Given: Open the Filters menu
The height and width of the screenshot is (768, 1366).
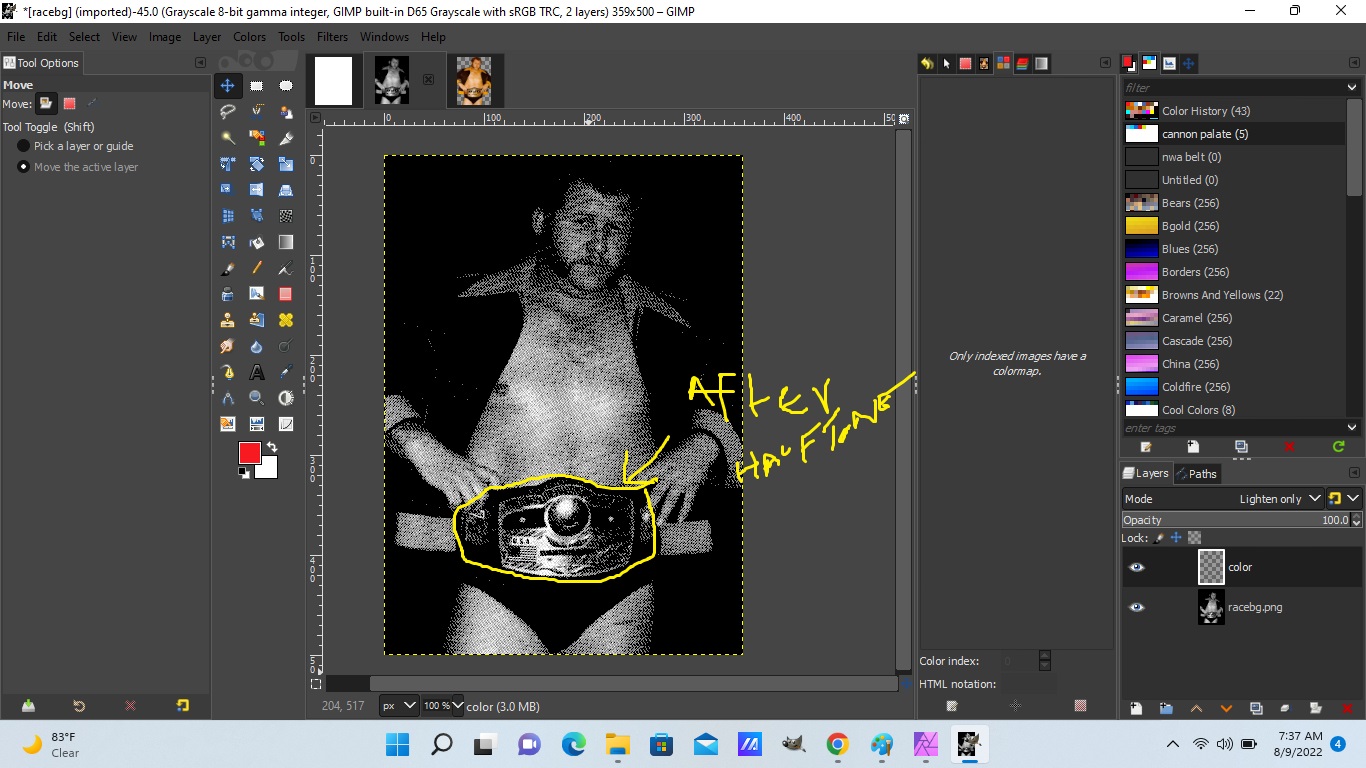Looking at the screenshot, I should (332, 37).
